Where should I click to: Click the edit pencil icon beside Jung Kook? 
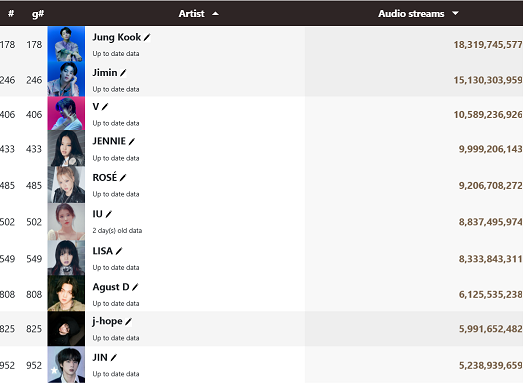pyautogui.click(x=147, y=37)
